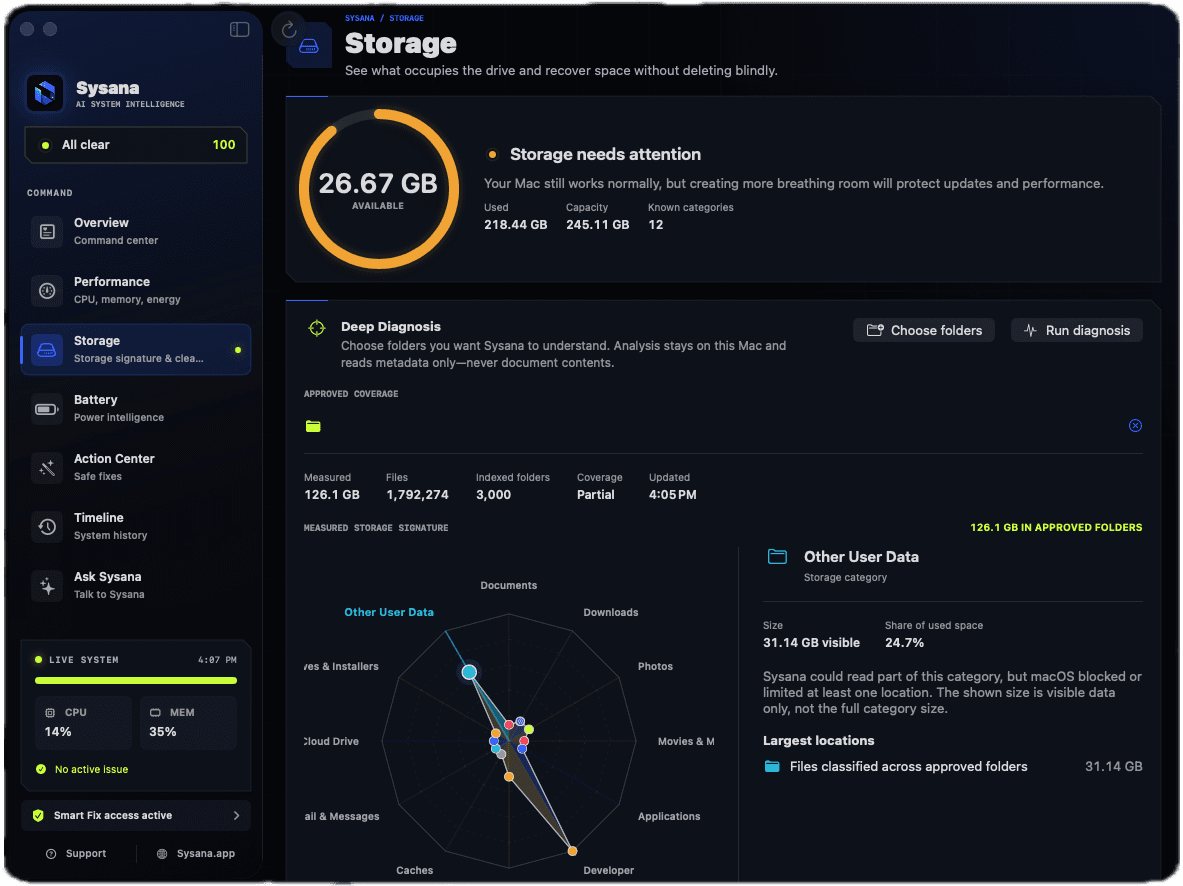The width and height of the screenshot is (1183, 886).
Task: Click the Storage page header drive icon
Action: pos(309,47)
